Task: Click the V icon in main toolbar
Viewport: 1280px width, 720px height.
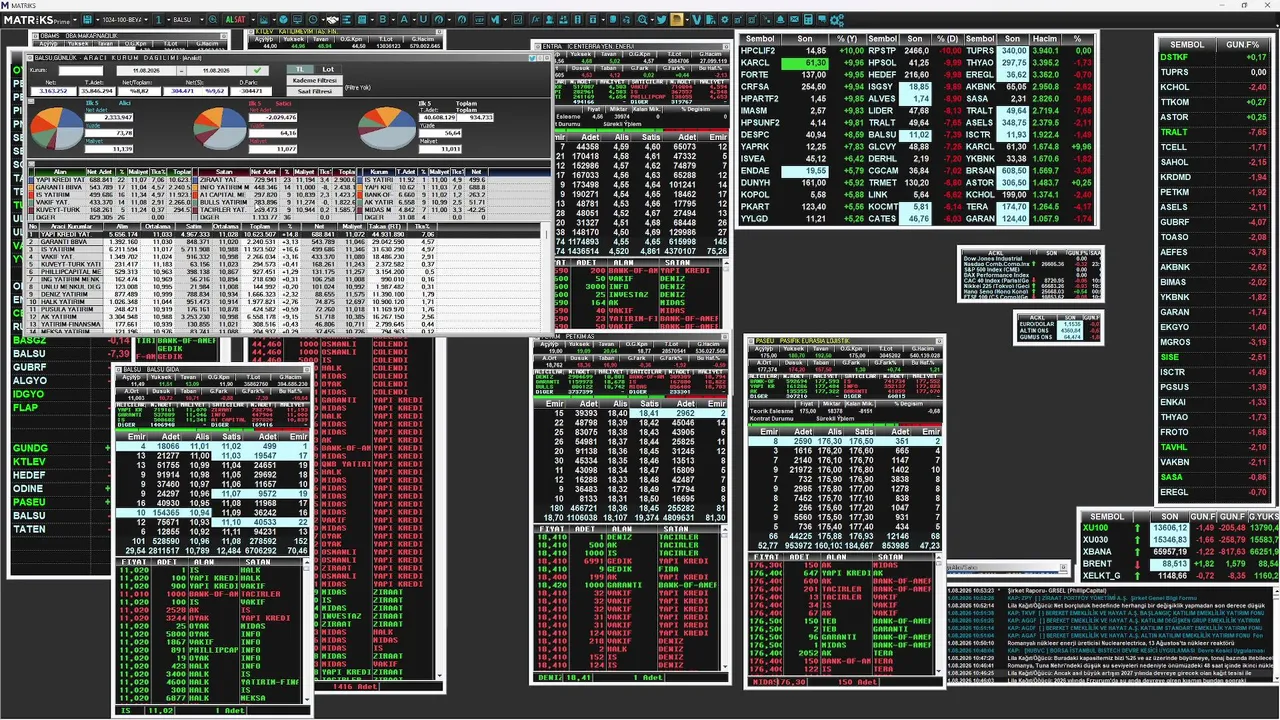Action: point(697,19)
